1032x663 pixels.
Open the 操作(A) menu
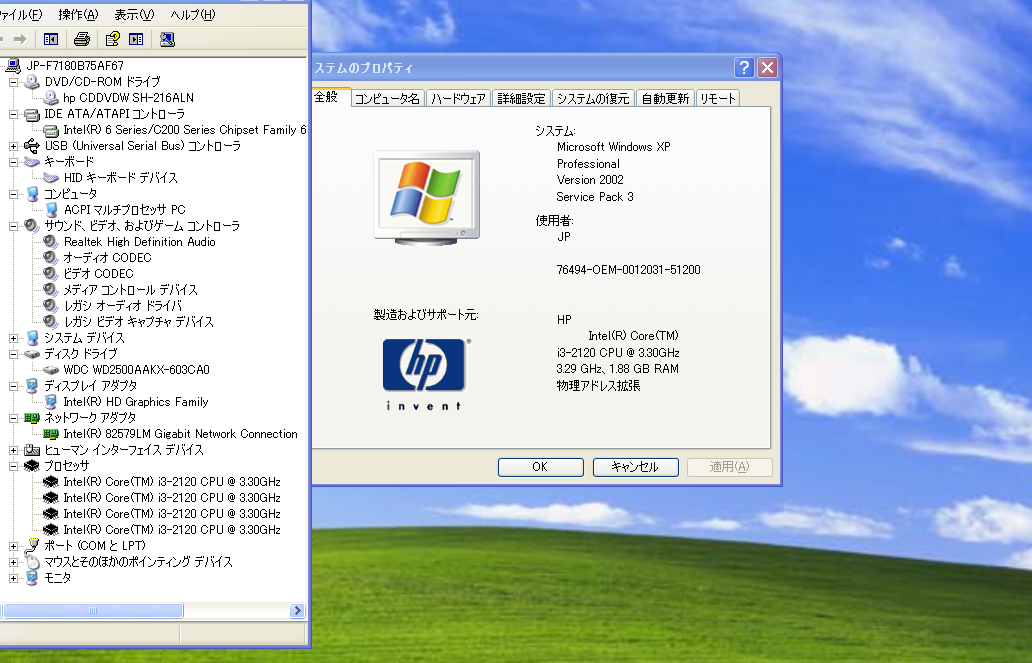coord(78,14)
